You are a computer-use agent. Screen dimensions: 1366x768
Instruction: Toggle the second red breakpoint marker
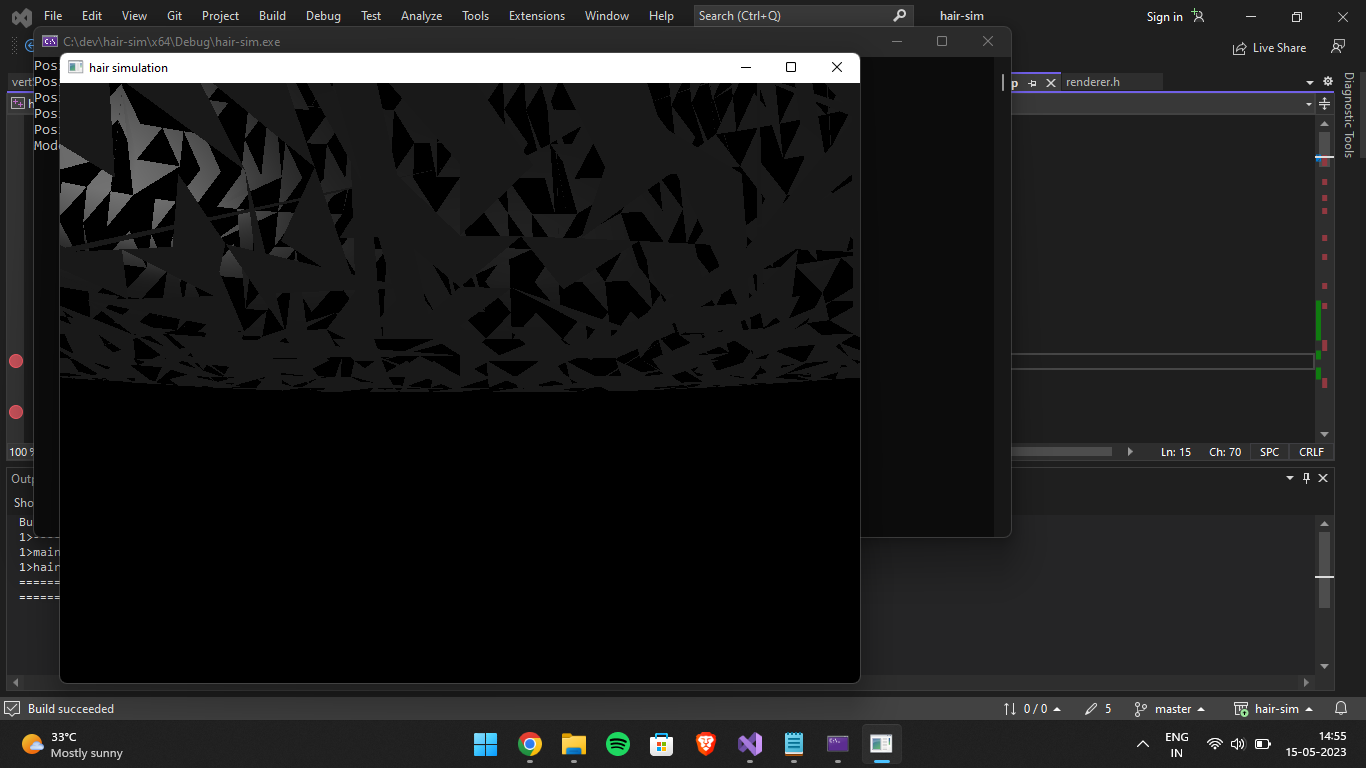(x=15, y=412)
